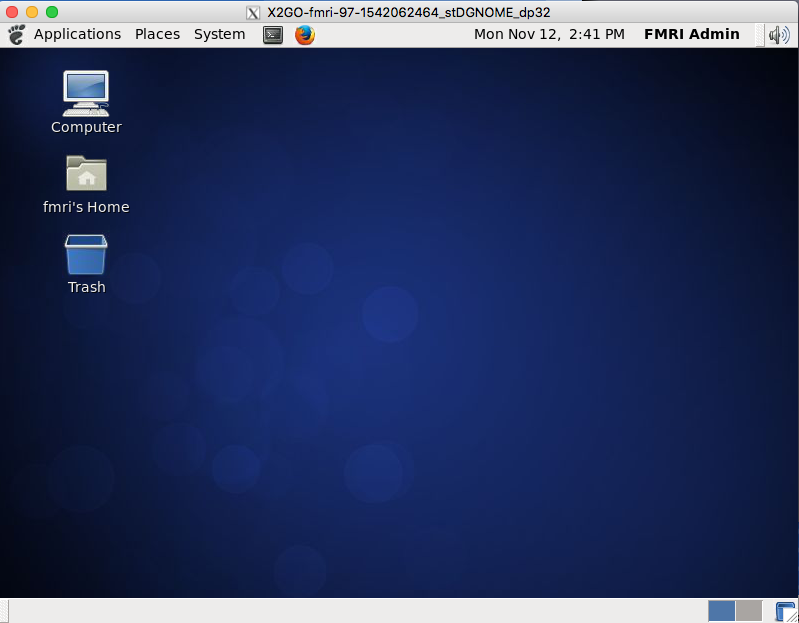
Task: Click the X11 icon in title bar
Action: pos(253,13)
